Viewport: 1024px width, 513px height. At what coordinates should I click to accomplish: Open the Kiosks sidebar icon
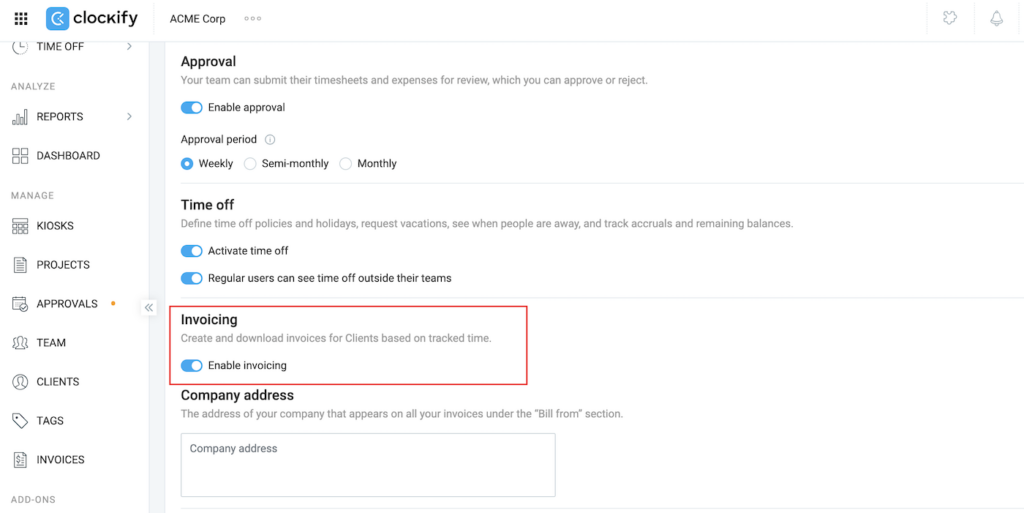click(x=20, y=226)
